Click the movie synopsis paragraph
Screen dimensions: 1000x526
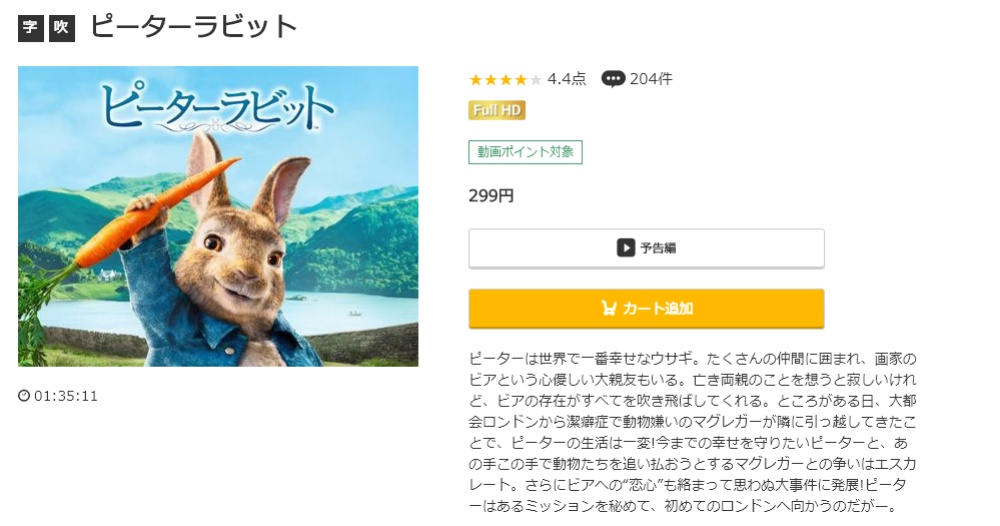pyautogui.click(x=692, y=432)
